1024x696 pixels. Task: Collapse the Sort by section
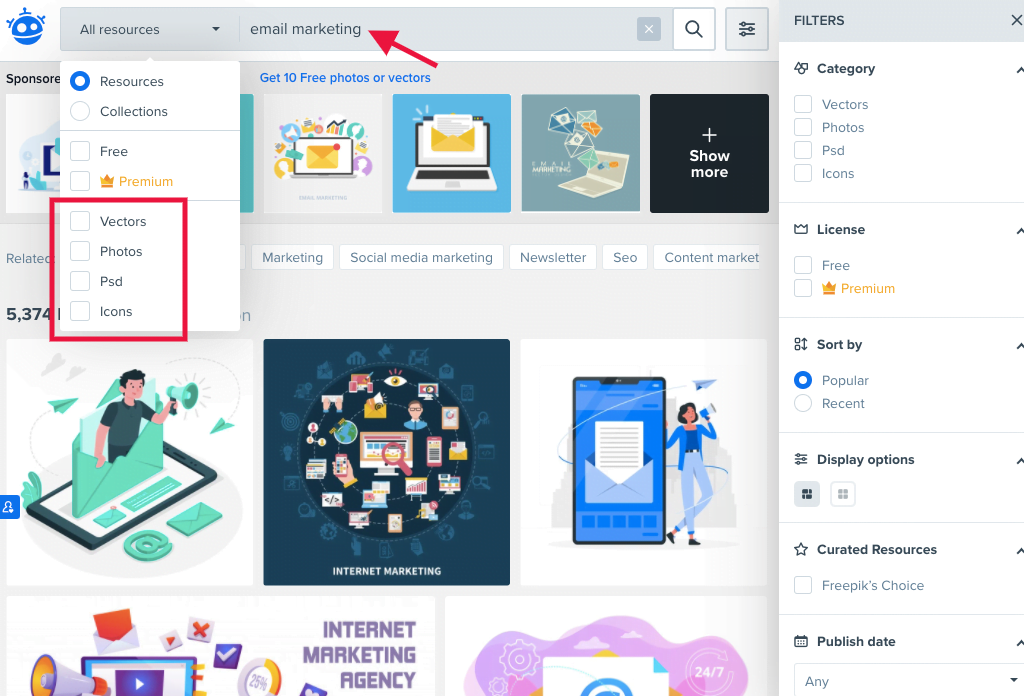pos(1019,345)
